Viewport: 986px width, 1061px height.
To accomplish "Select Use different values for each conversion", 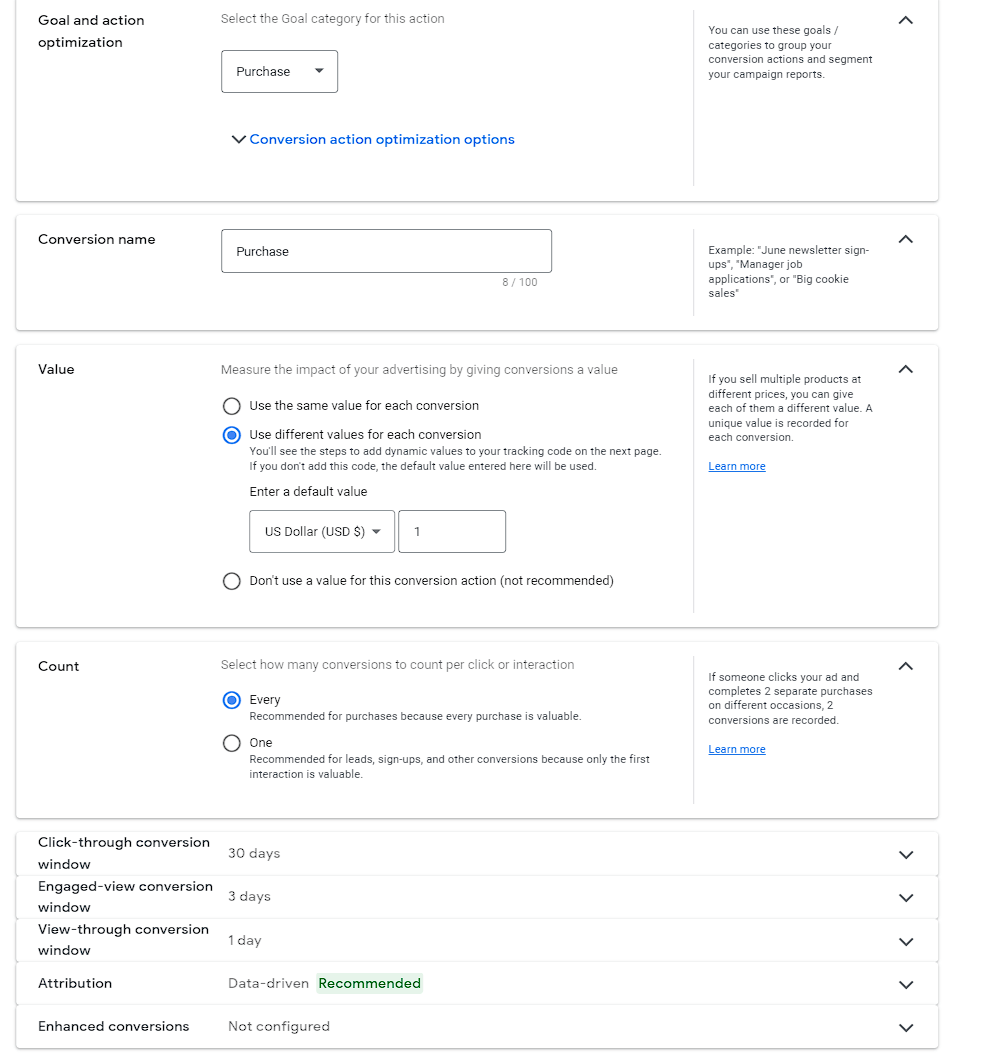I will 231,435.
